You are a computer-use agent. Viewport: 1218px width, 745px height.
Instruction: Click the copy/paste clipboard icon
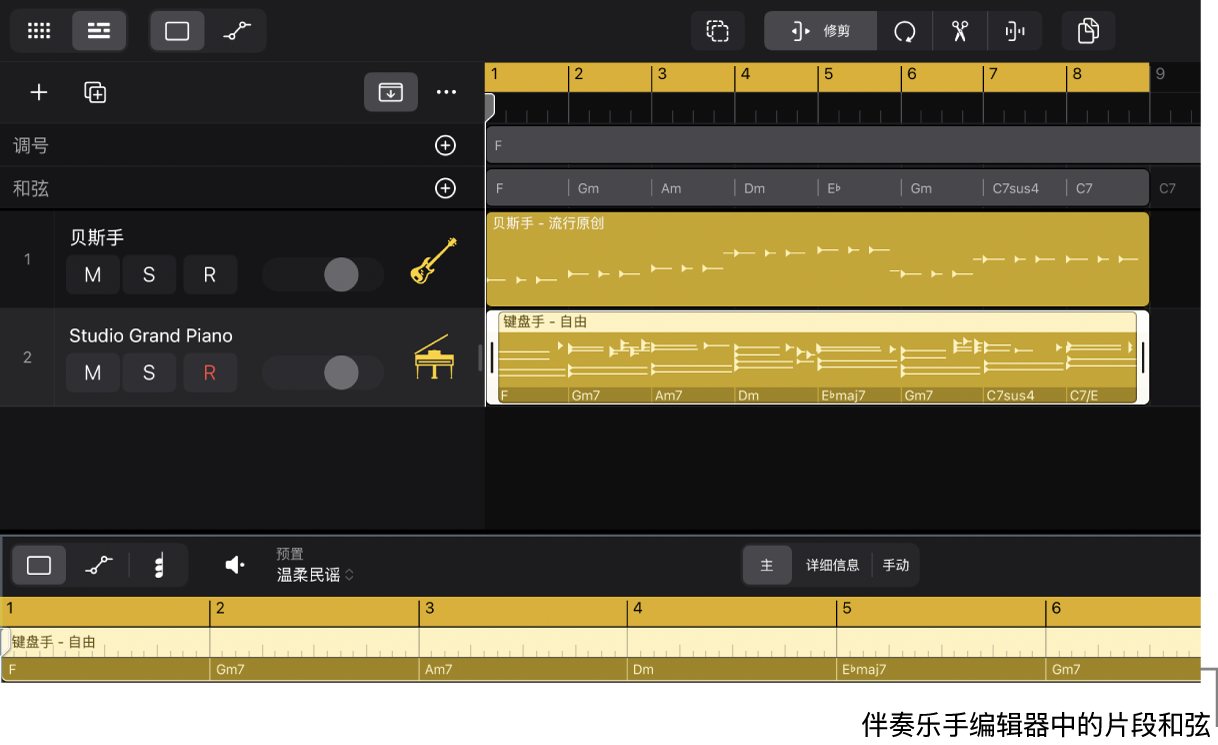(x=1088, y=31)
